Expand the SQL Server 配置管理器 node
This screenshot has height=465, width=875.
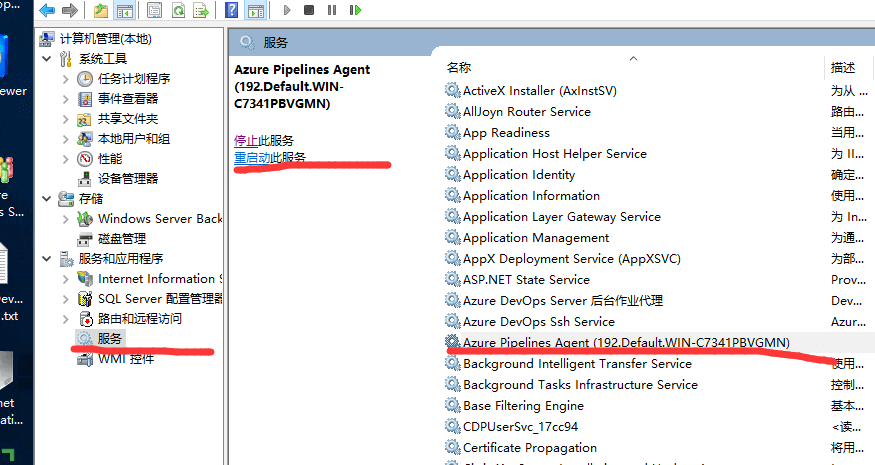(x=66, y=299)
